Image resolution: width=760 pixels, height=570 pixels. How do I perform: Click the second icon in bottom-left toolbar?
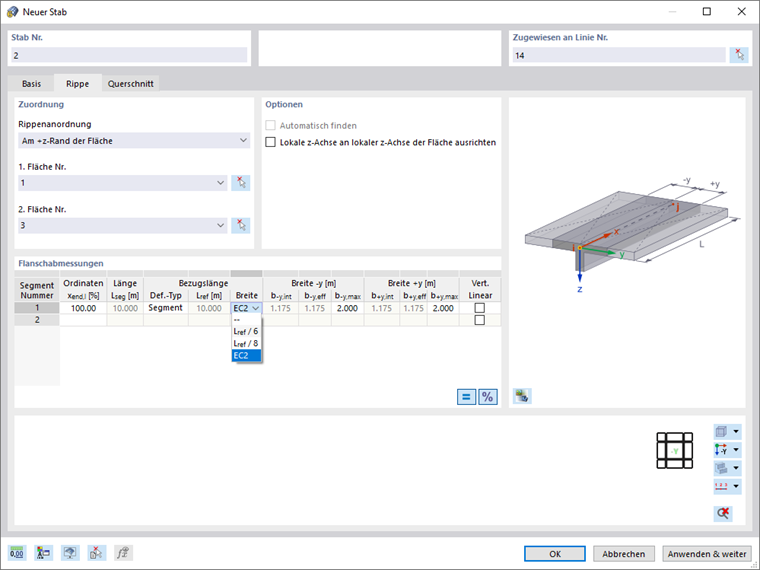pos(43,553)
